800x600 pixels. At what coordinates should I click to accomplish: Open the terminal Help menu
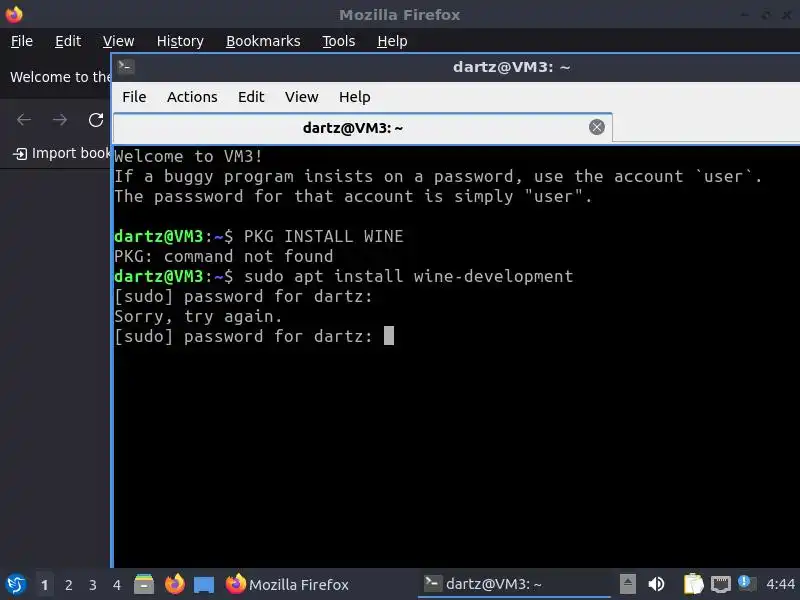(x=355, y=97)
